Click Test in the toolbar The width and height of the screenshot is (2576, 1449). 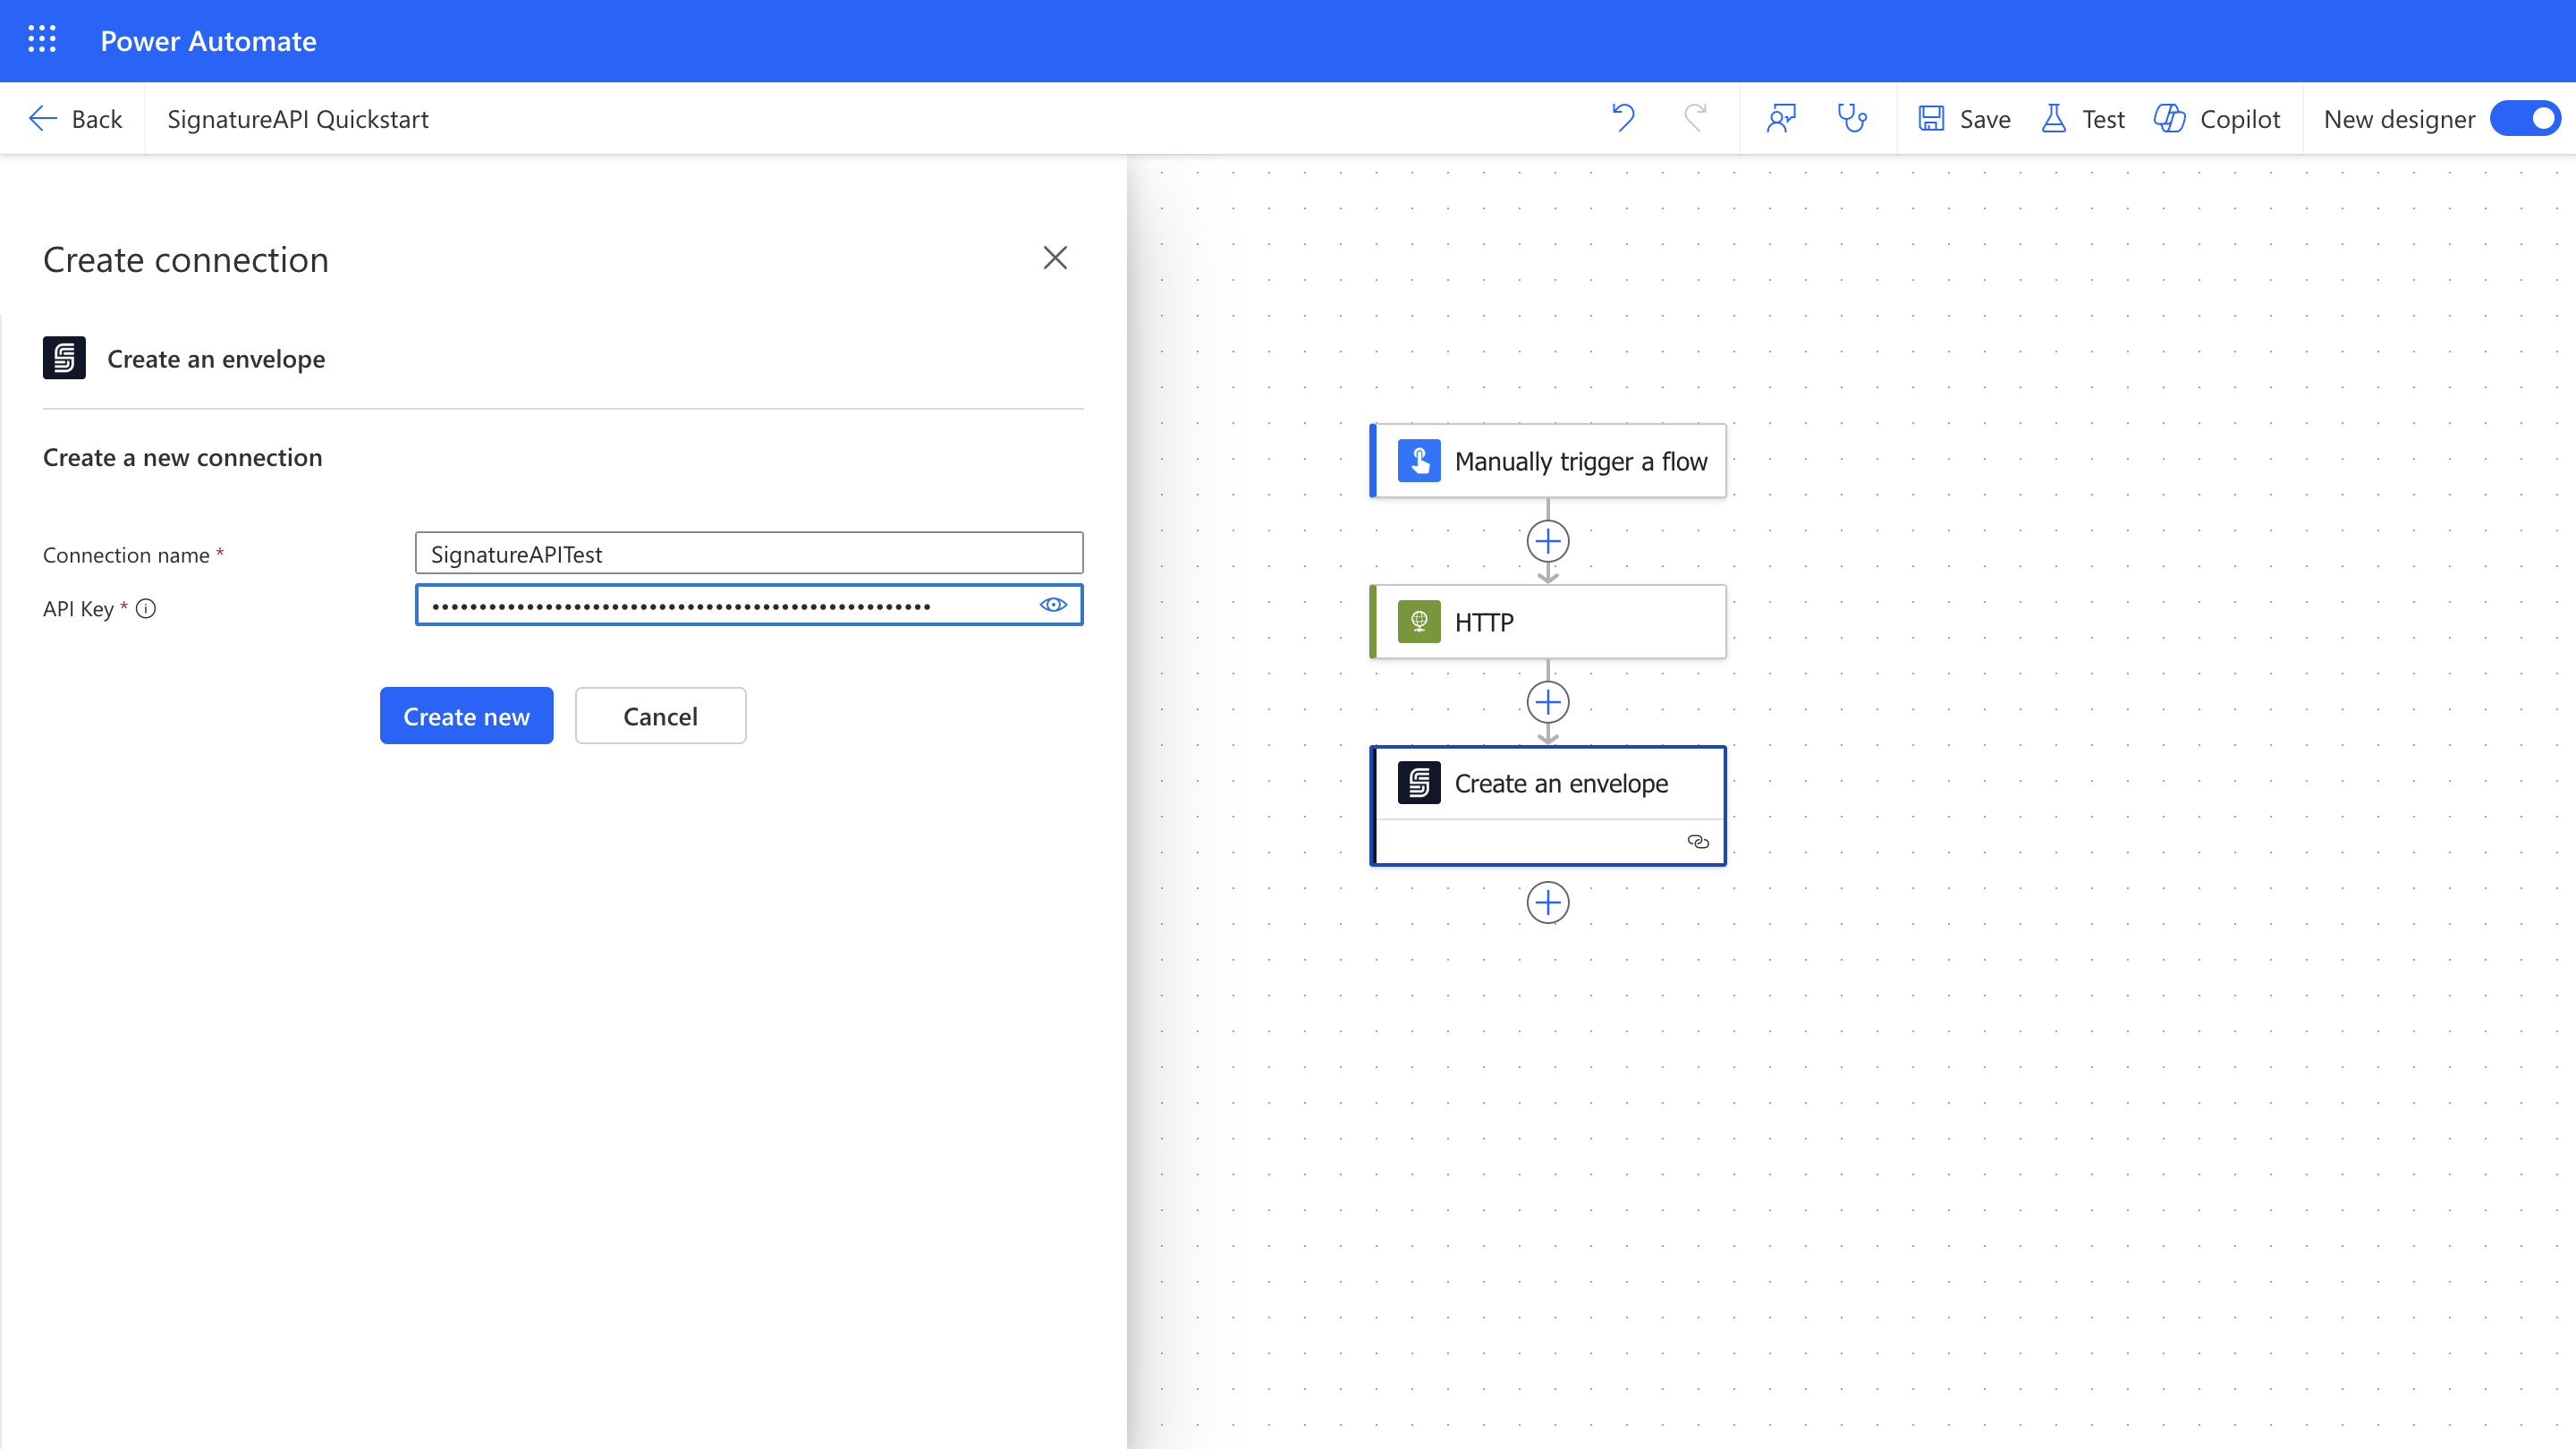pyautogui.click(x=2083, y=118)
